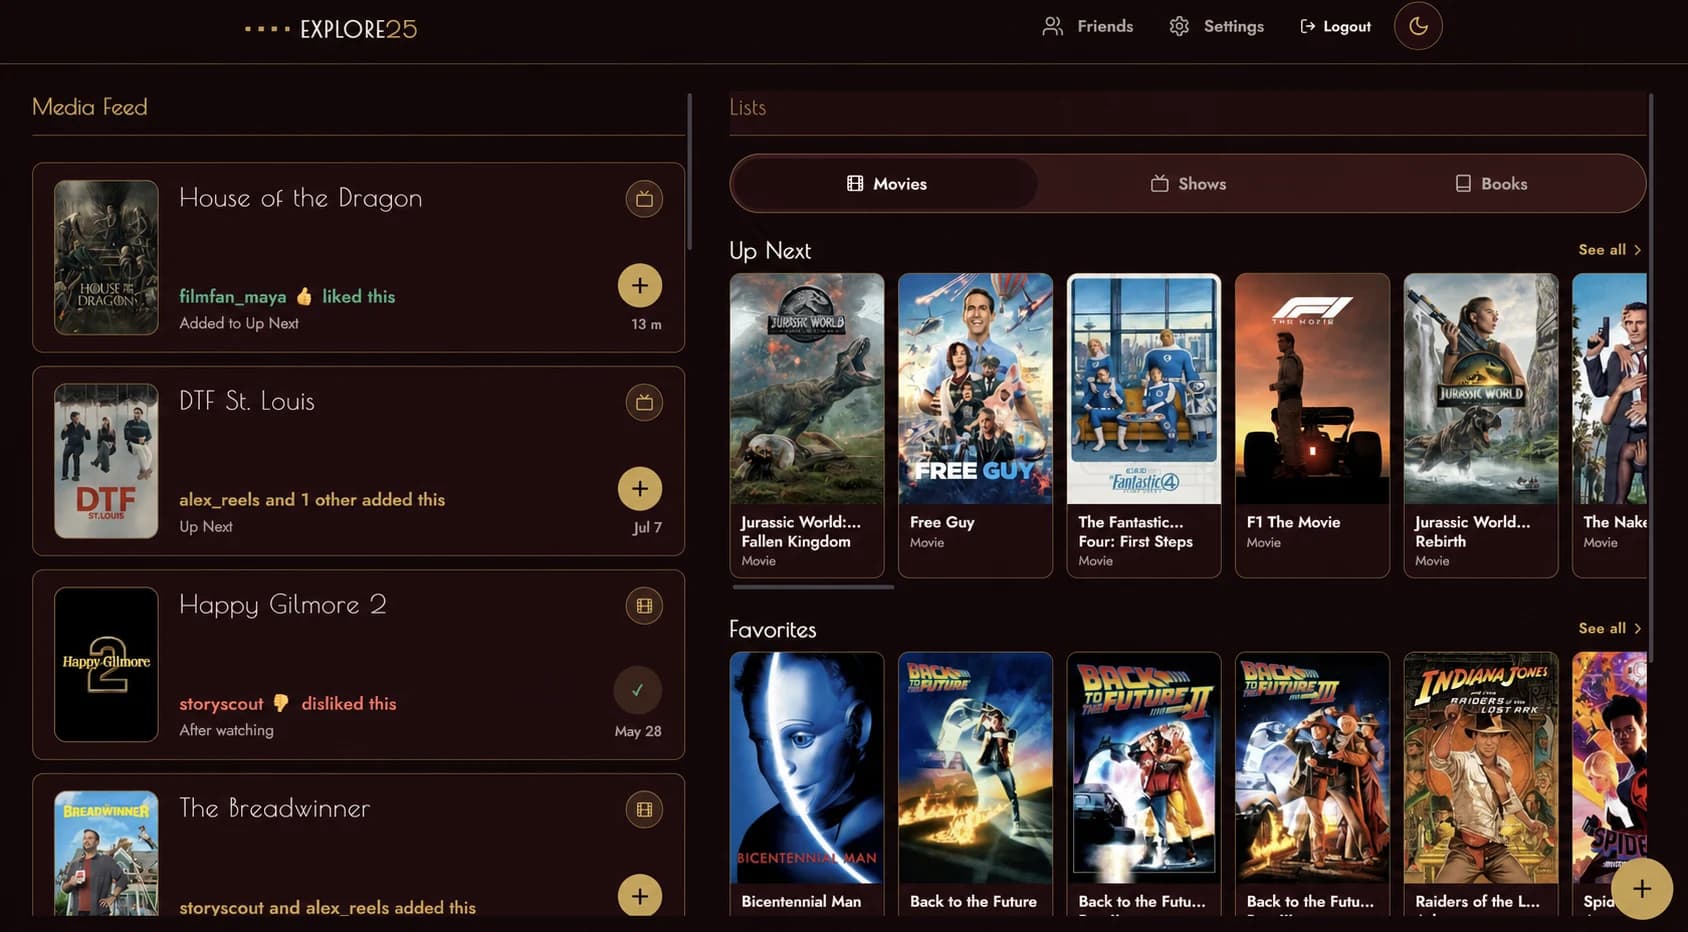Open the F1 The Movie card
This screenshot has height=932, width=1688.
1312,425
